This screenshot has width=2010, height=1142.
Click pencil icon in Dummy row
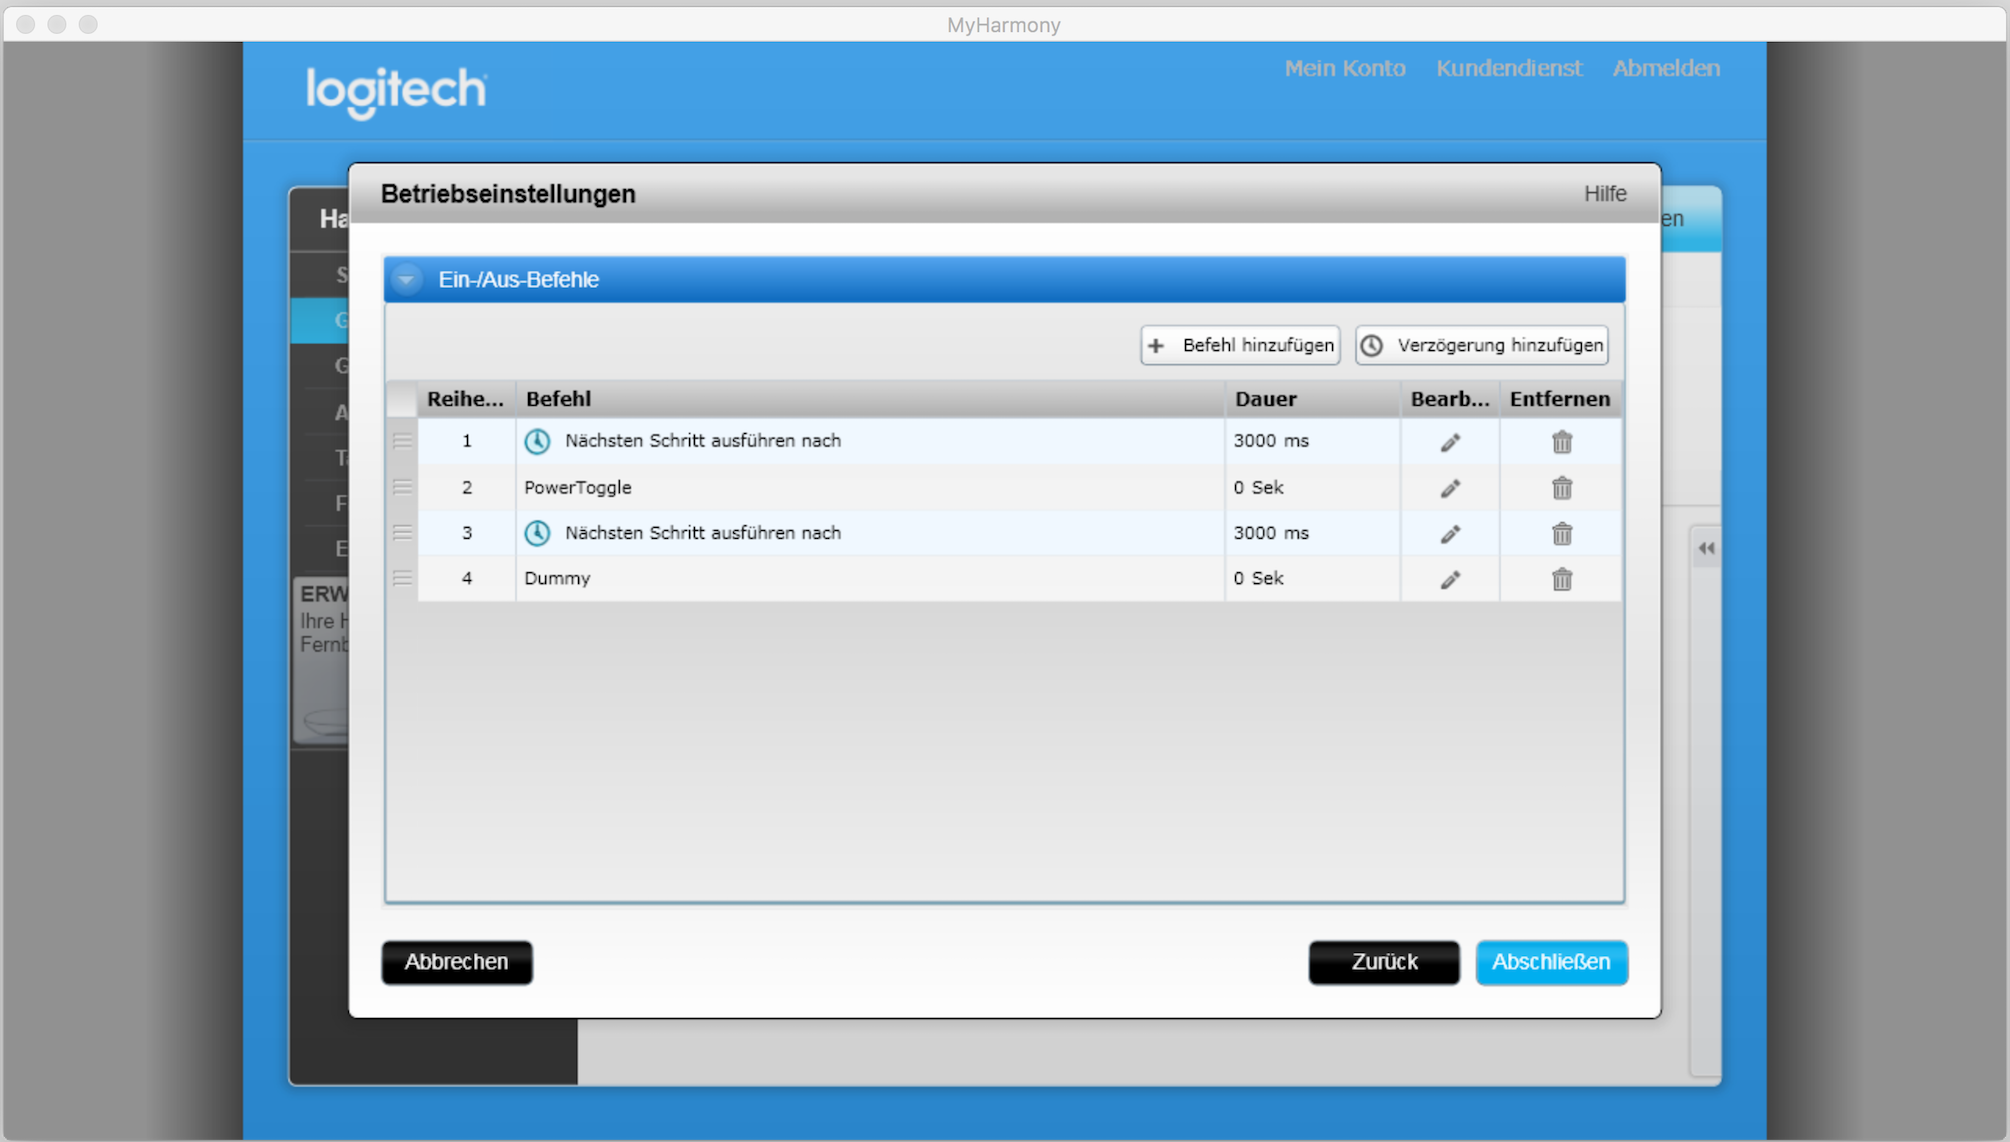click(1450, 579)
